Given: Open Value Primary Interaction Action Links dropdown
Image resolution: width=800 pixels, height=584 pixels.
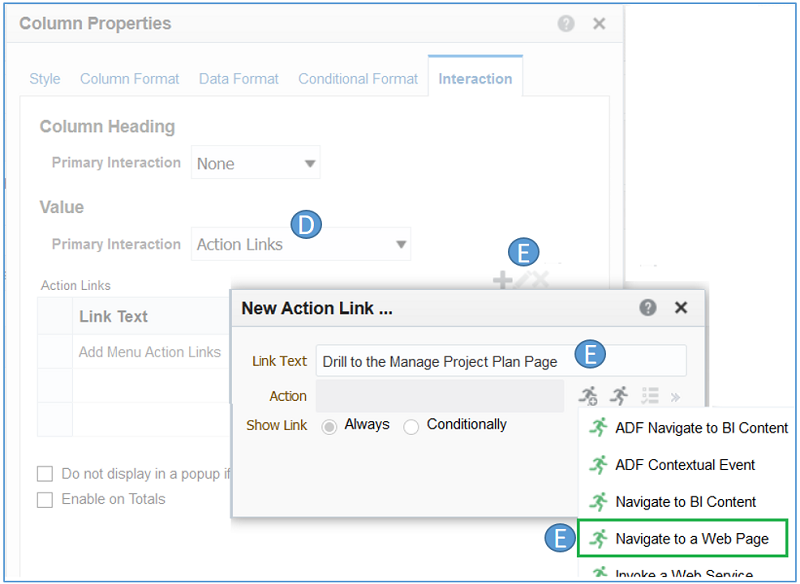Looking at the screenshot, I should click(300, 244).
